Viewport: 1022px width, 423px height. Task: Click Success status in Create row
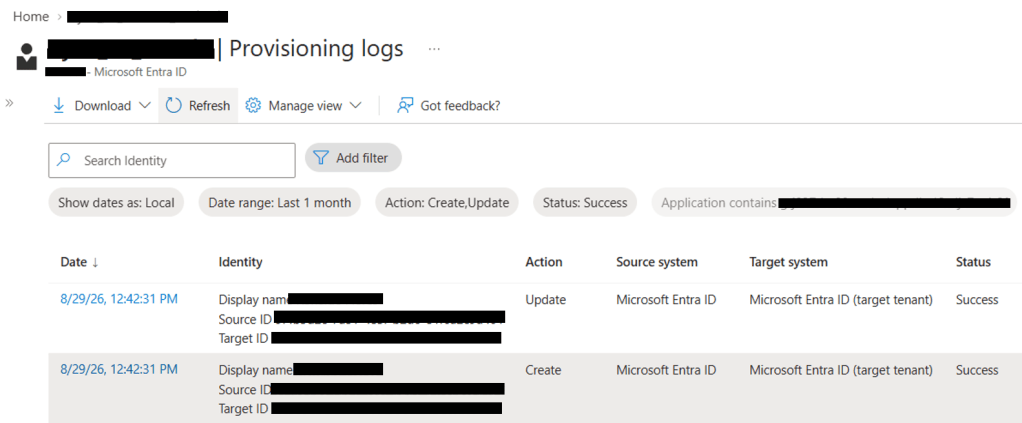(x=977, y=370)
